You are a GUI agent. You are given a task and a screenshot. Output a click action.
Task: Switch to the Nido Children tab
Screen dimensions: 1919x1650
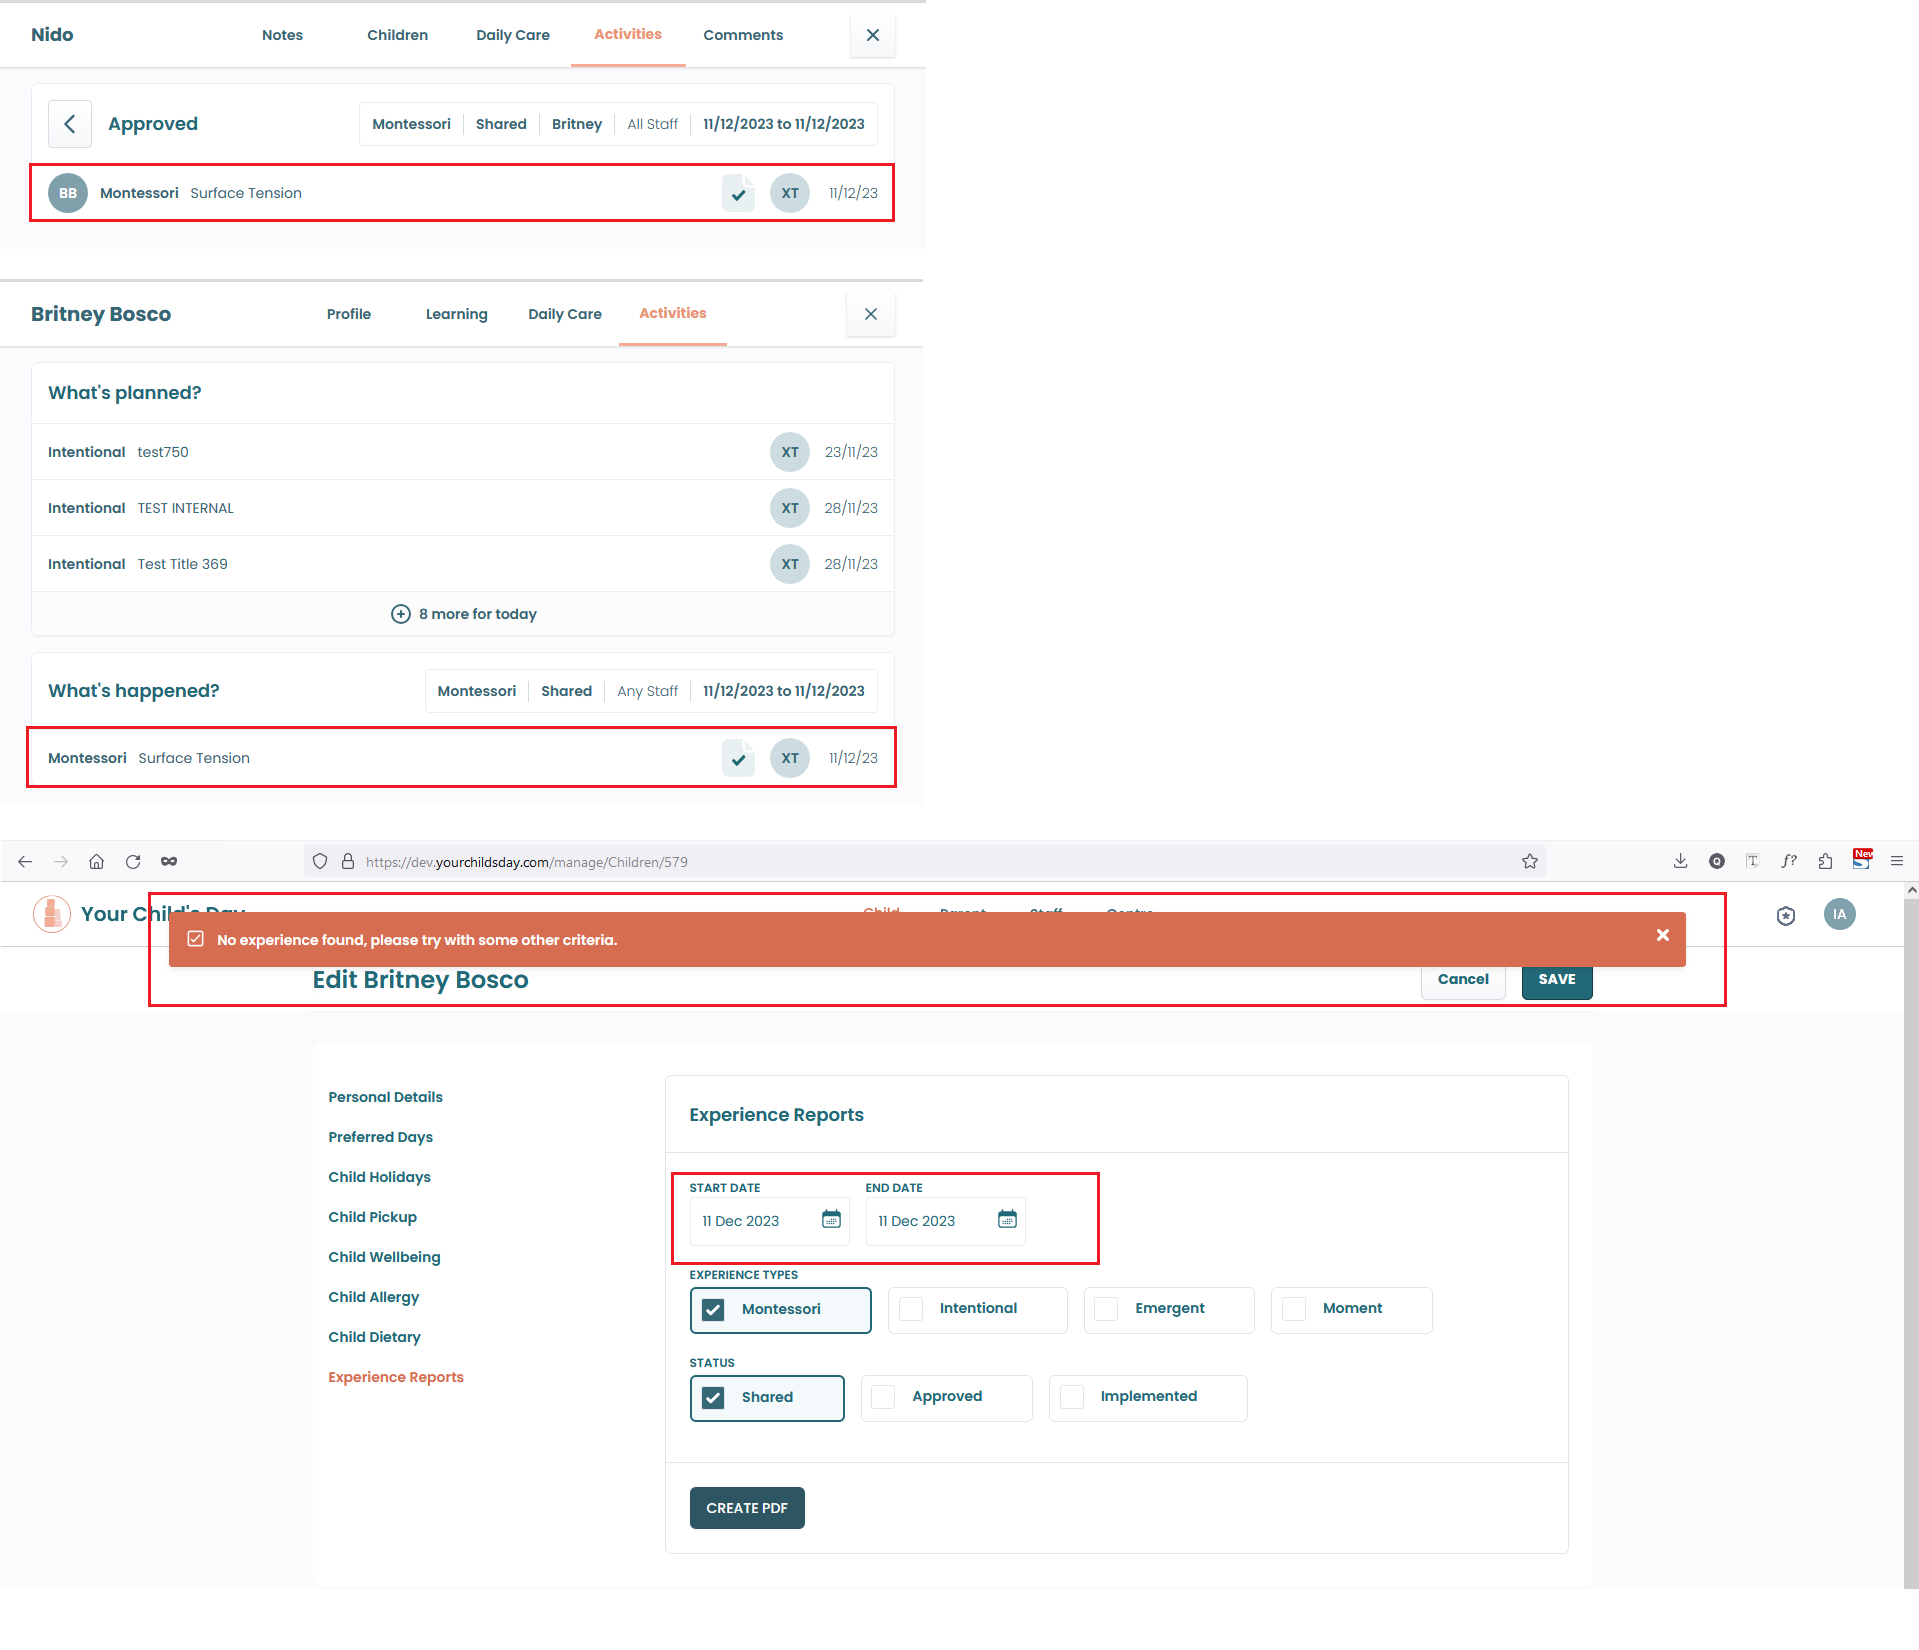tap(397, 35)
